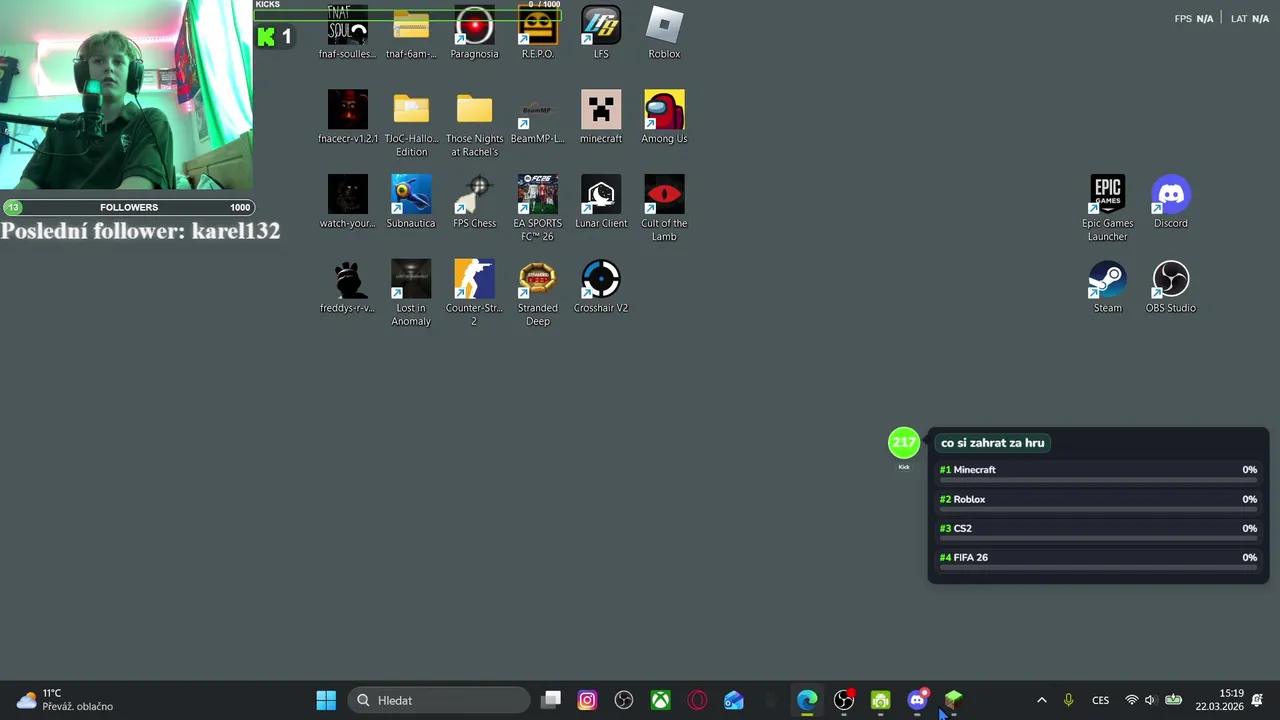Launch Stranded Deep shortcut
Viewport: 1280px width, 720px height.
[x=537, y=293]
